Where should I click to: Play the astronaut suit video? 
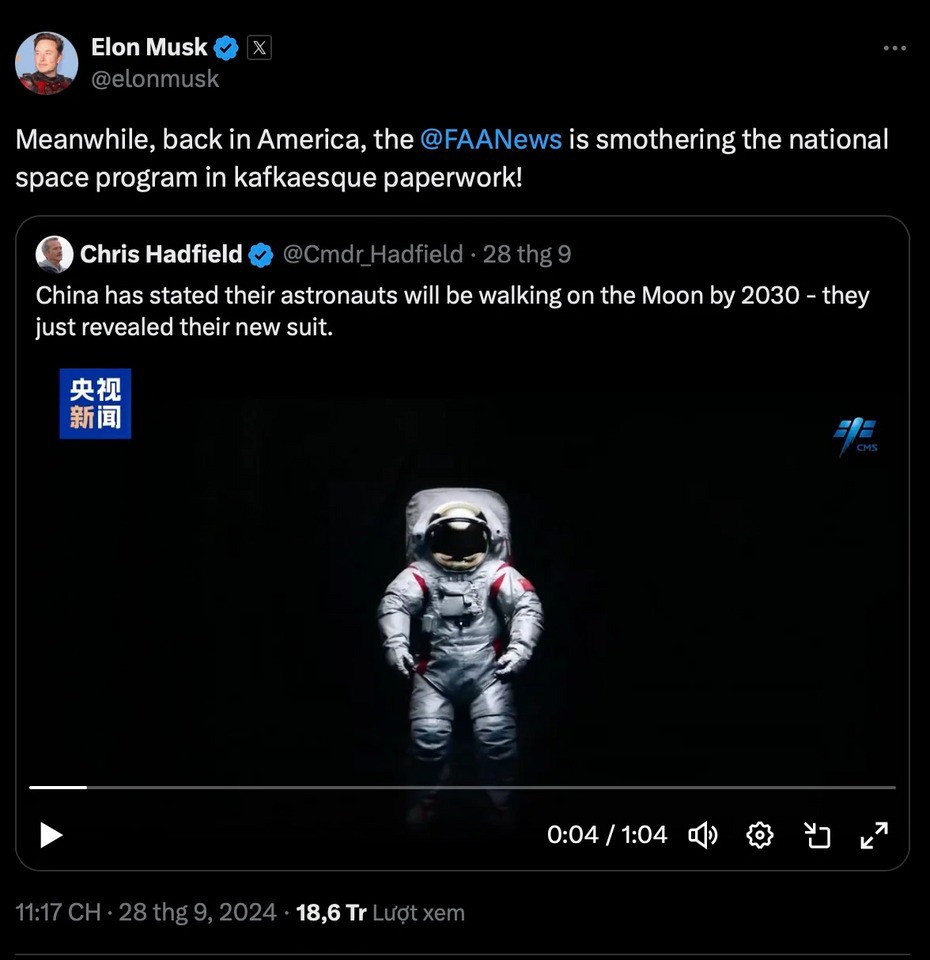51,835
